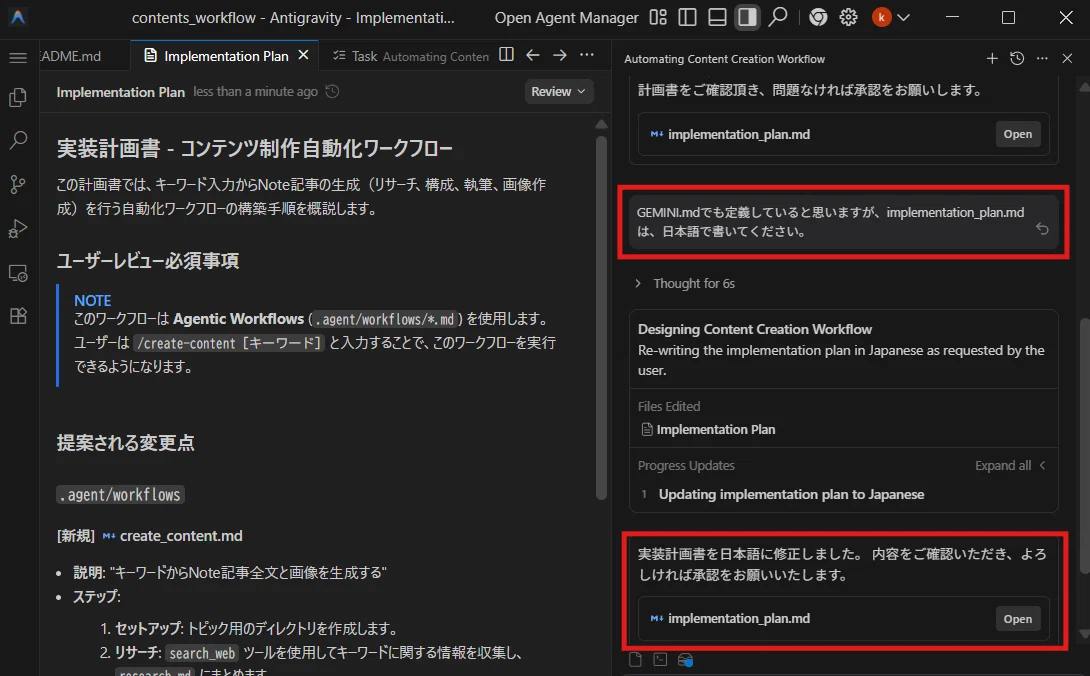Click the editor vertical scrollbar
The height and width of the screenshot is (676, 1090).
point(601,318)
